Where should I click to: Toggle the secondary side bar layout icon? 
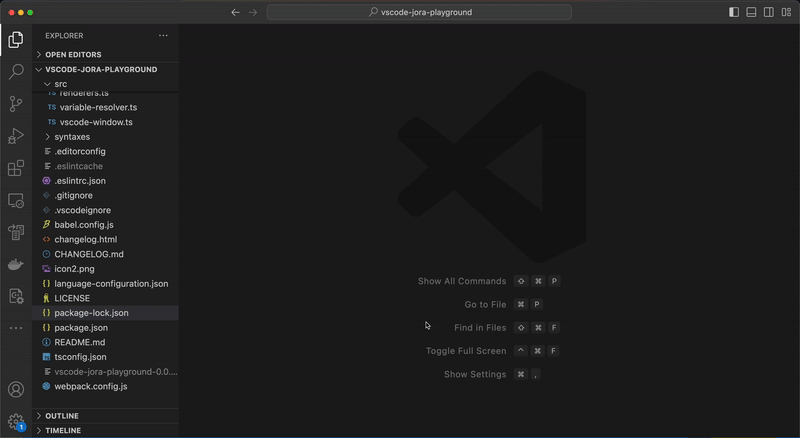point(768,12)
